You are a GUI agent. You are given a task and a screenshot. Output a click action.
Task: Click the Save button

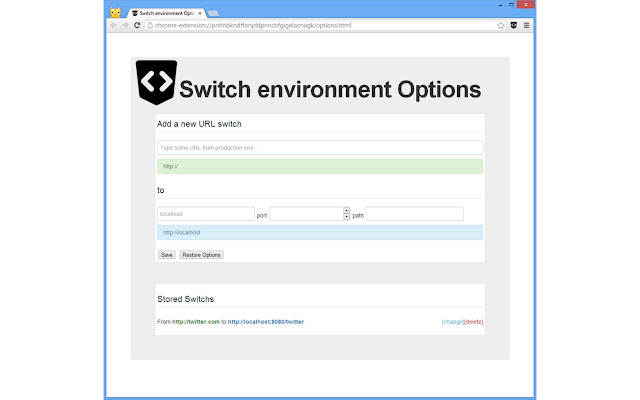click(167, 255)
